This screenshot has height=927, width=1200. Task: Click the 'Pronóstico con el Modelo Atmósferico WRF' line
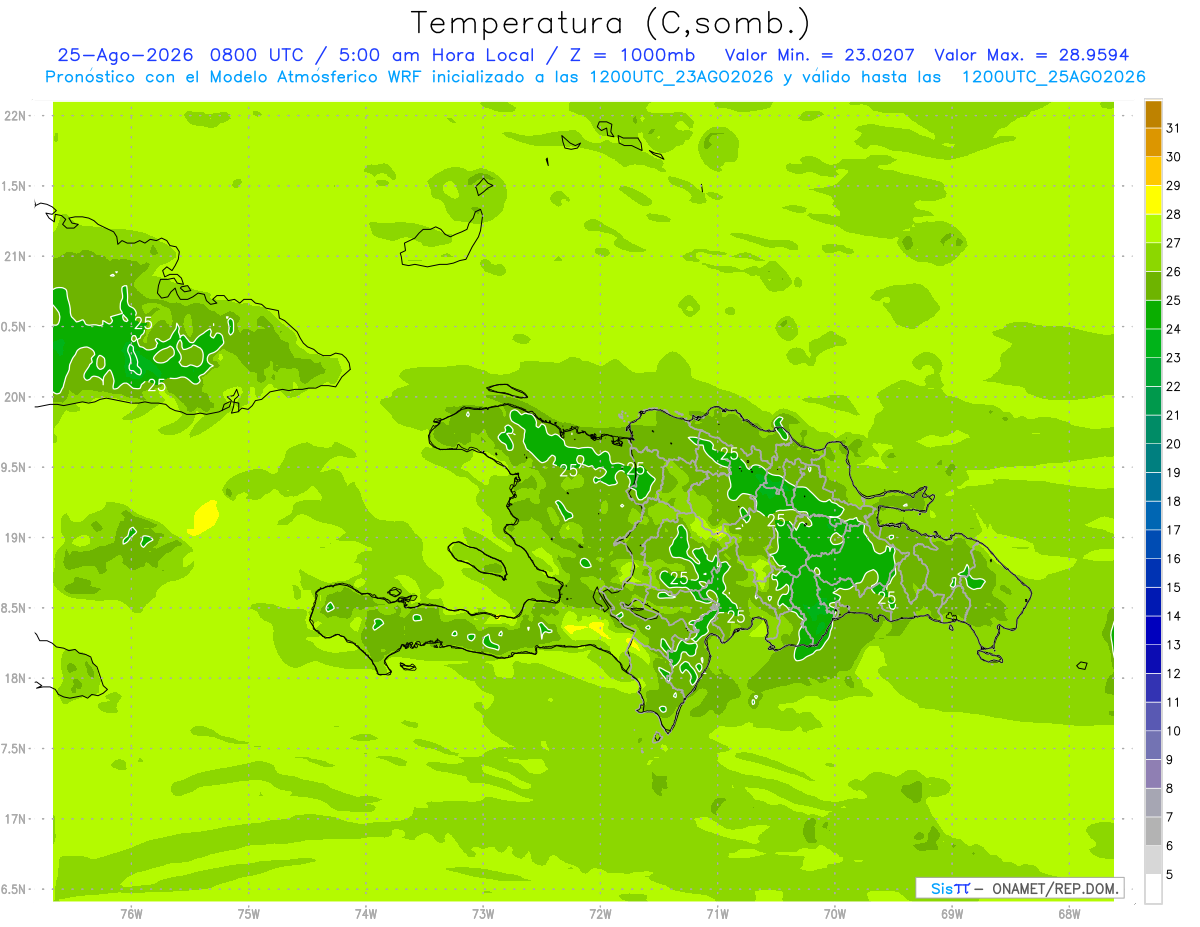click(232, 77)
